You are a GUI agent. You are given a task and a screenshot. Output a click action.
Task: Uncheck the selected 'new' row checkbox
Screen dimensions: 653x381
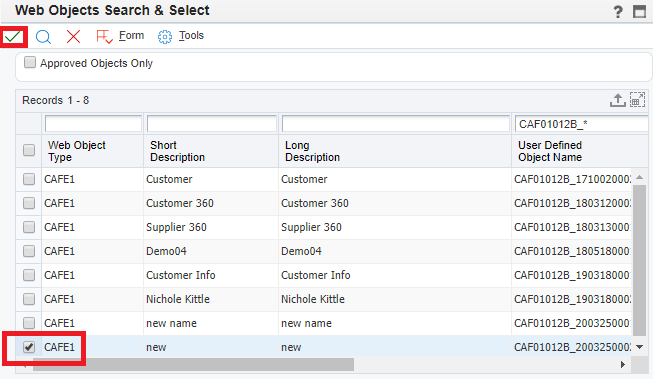[29, 347]
